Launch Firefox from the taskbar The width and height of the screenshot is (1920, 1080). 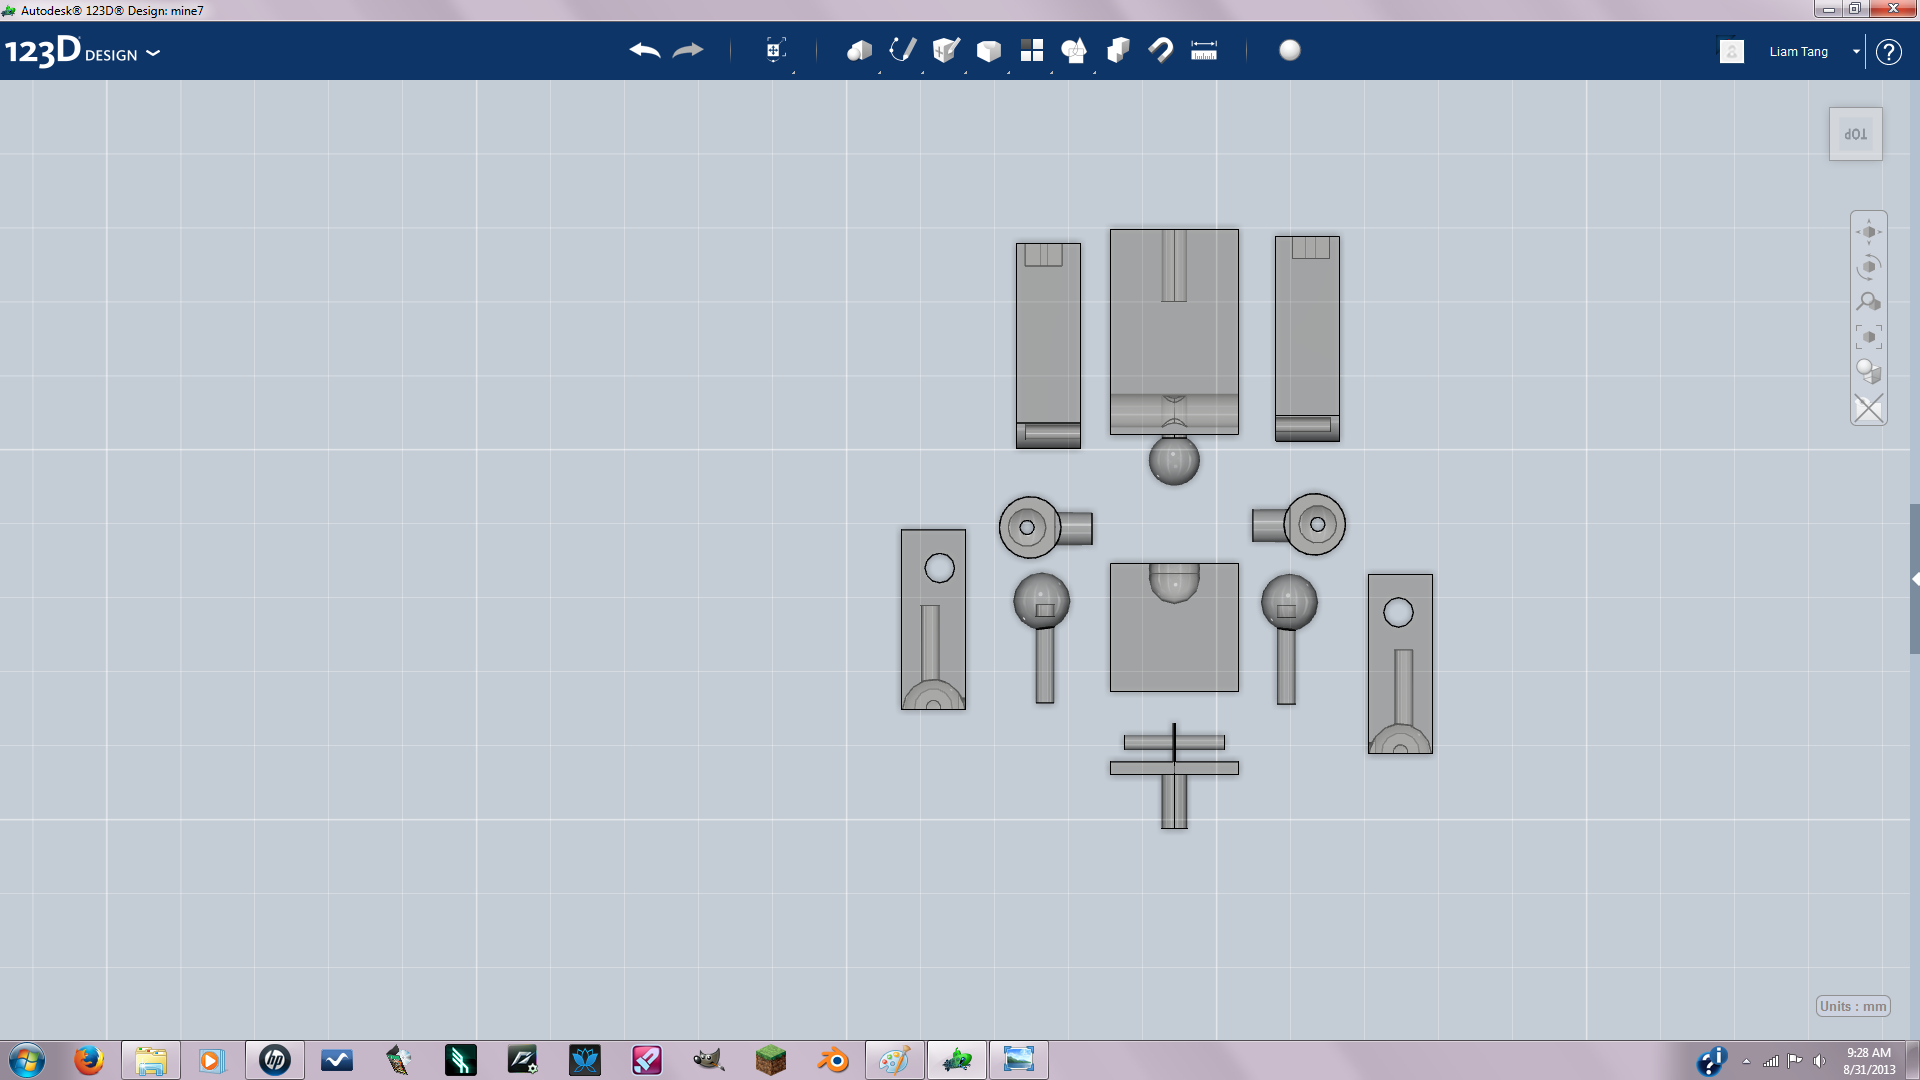click(x=89, y=1060)
